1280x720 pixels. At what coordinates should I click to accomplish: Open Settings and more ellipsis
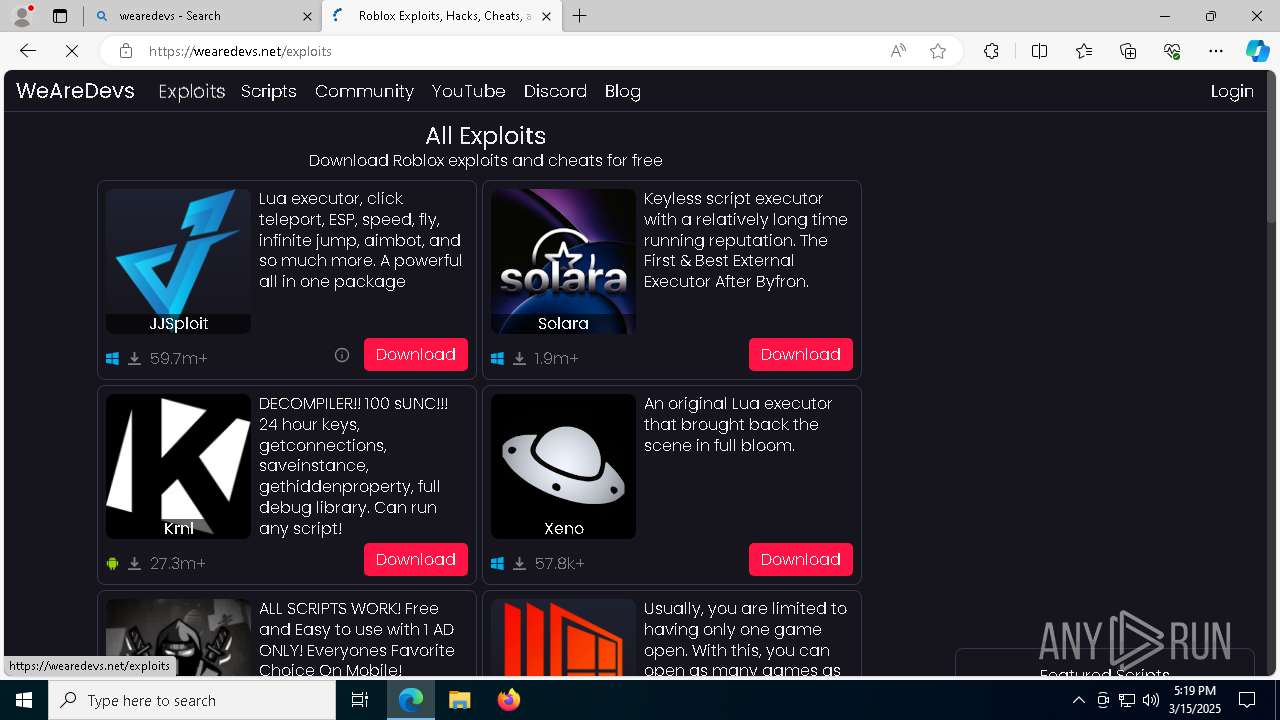(1216, 51)
